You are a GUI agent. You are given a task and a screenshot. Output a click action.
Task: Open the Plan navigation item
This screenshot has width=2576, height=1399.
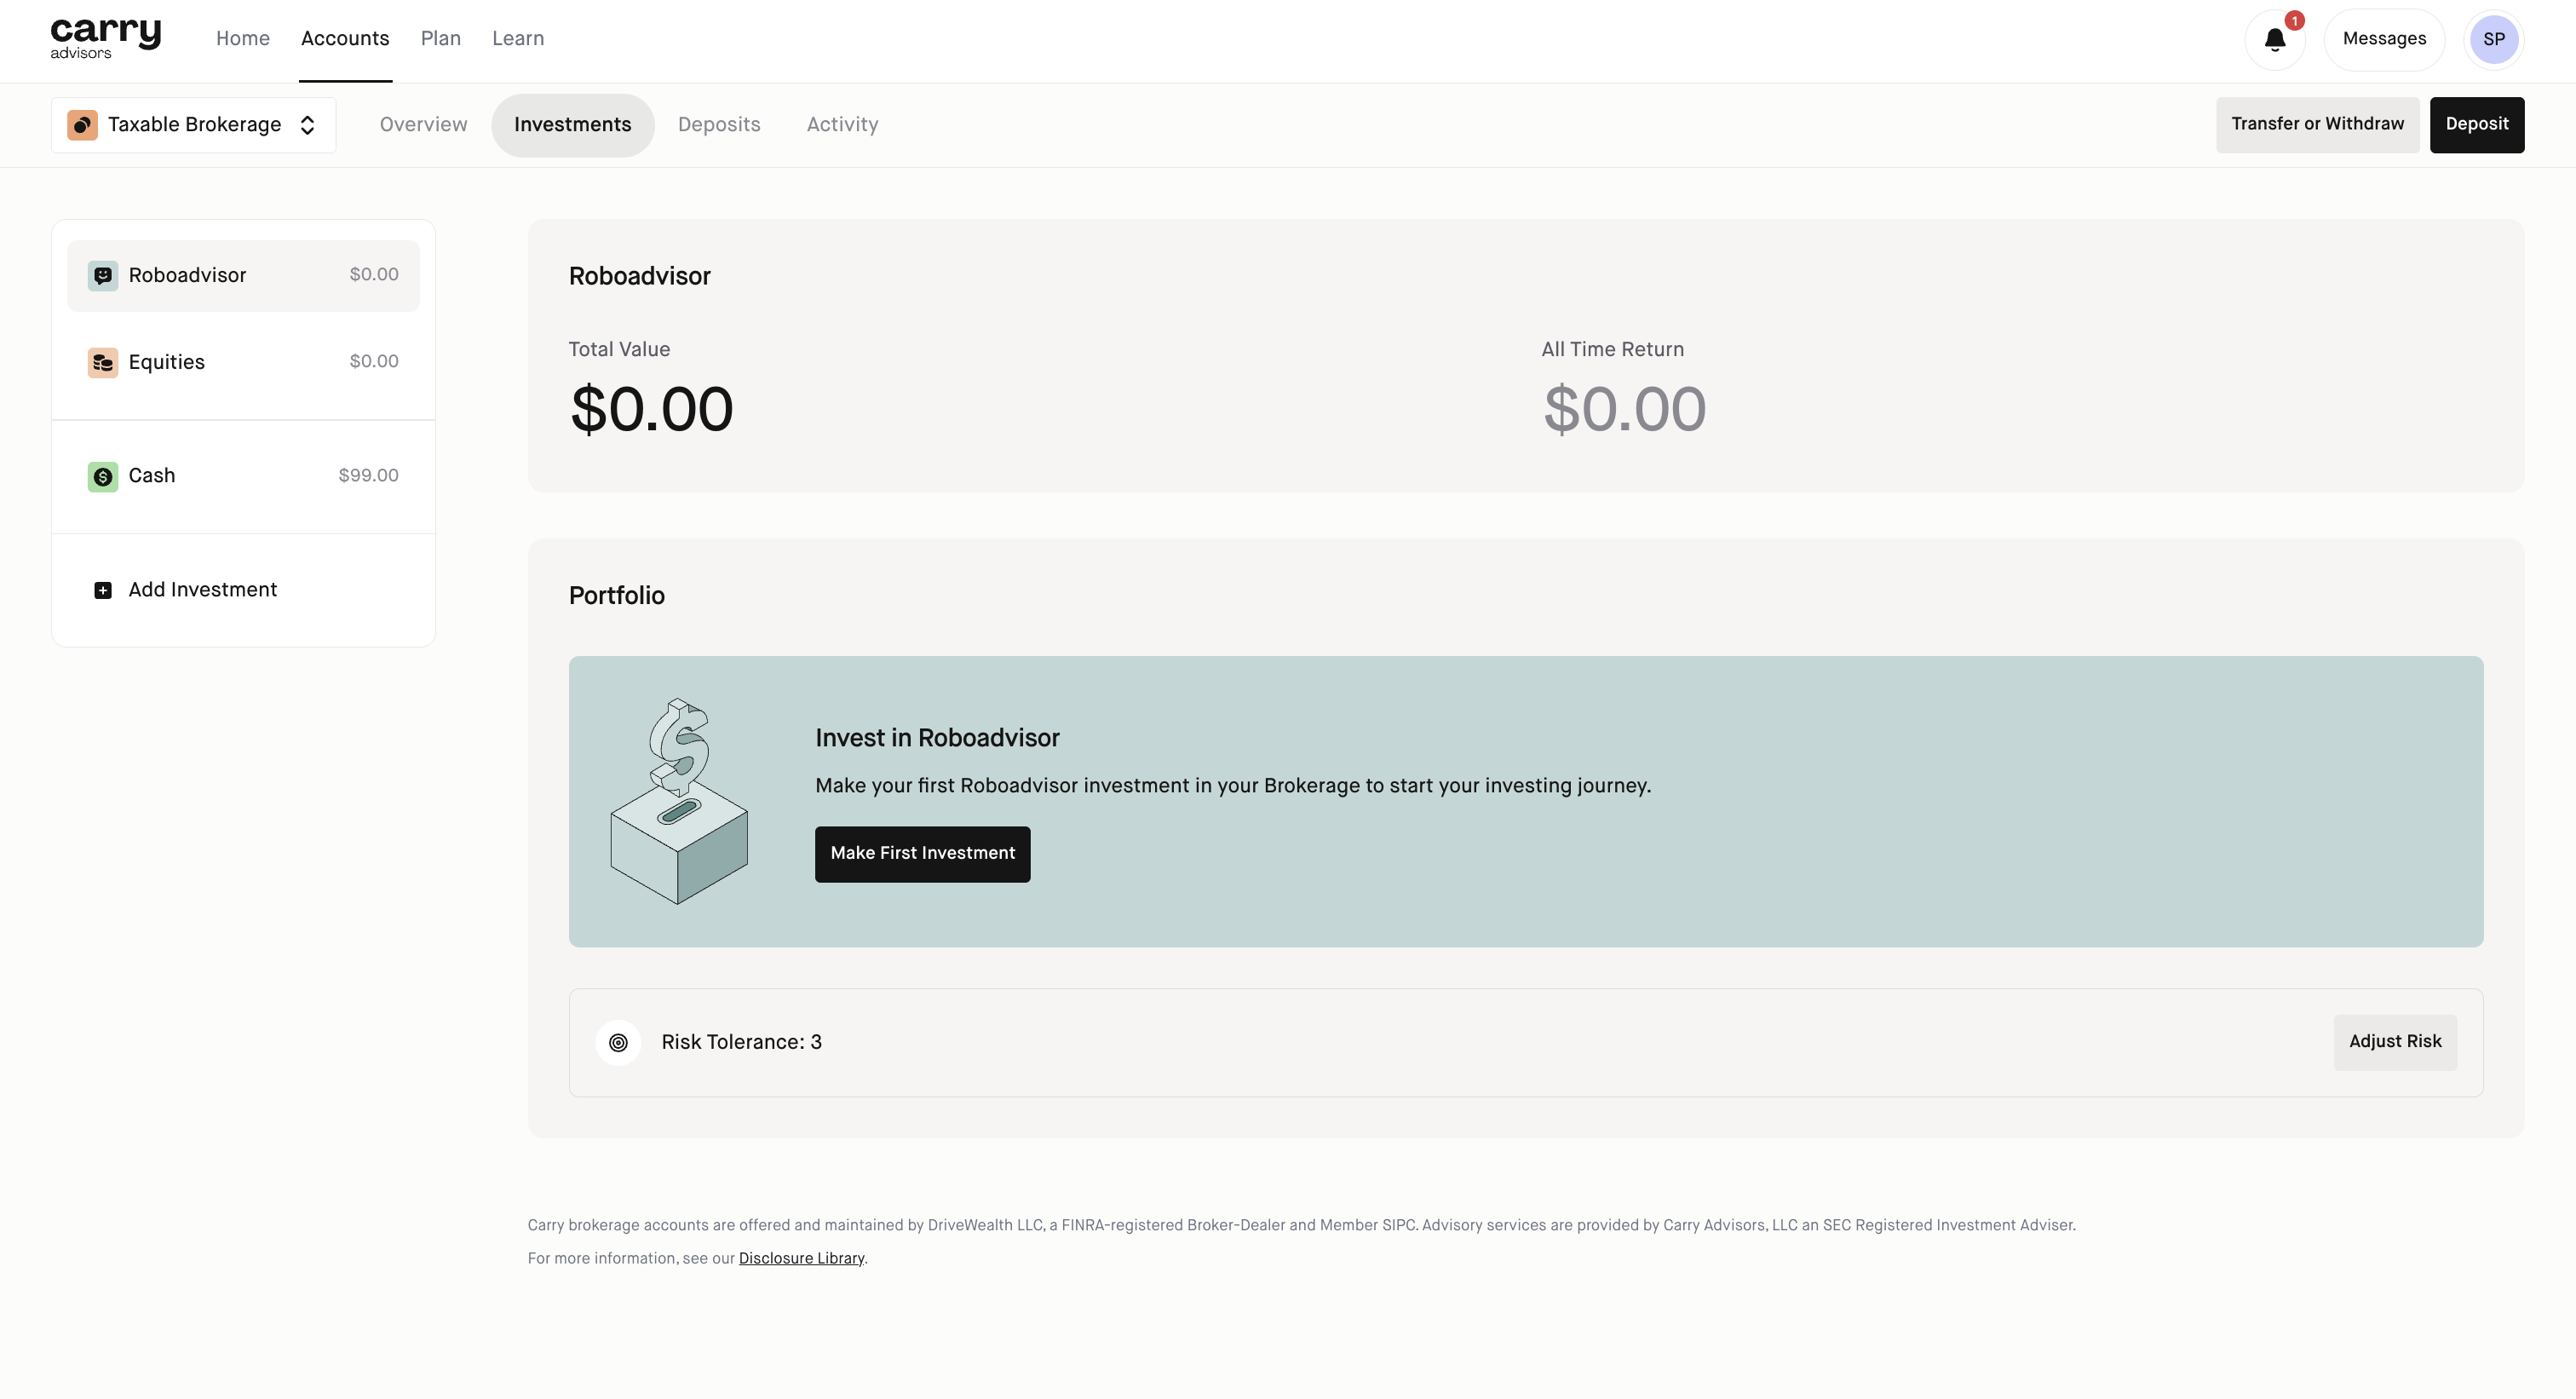pyautogui.click(x=440, y=38)
